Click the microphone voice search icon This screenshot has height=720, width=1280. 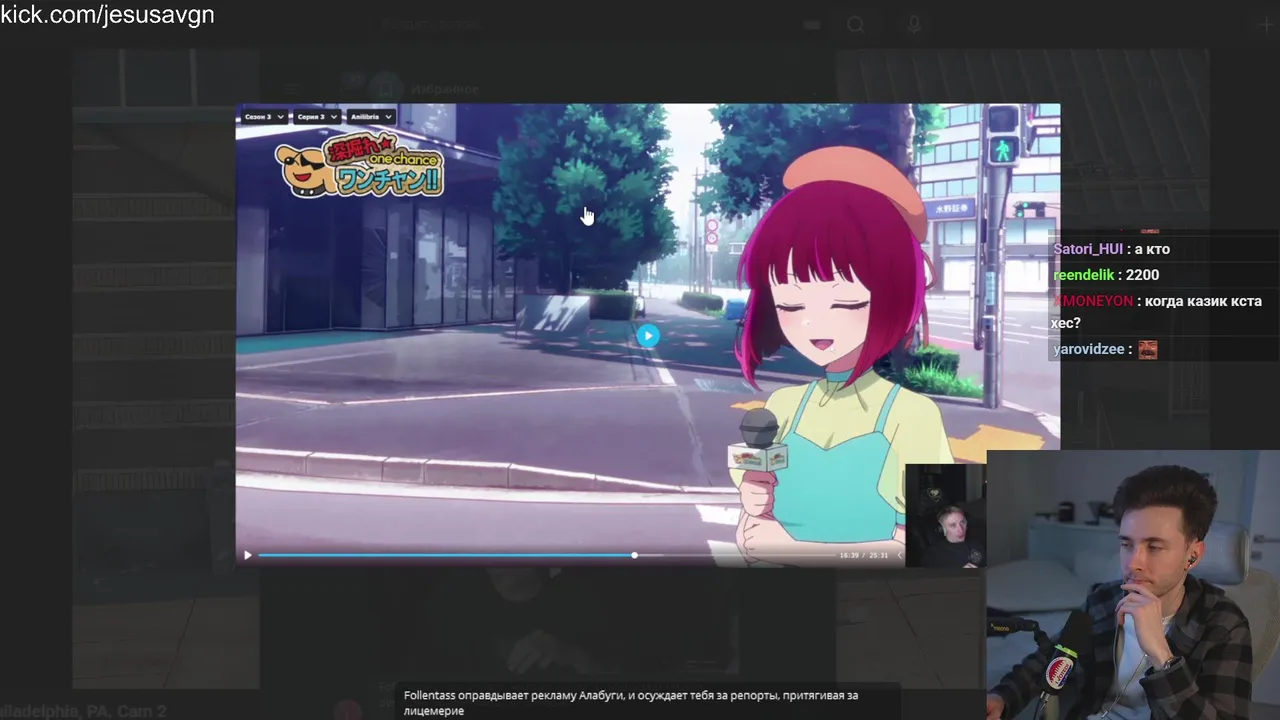914,25
